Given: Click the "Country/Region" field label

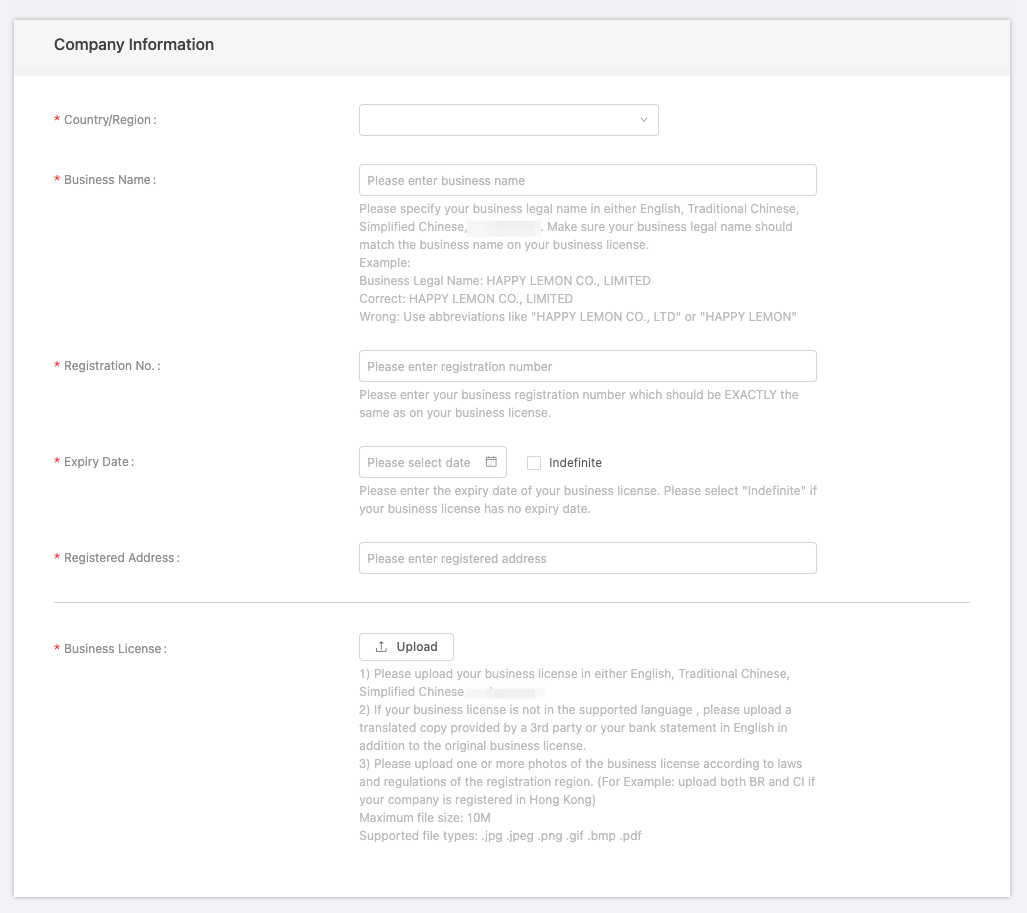Looking at the screenshot, I should (108, 120).
